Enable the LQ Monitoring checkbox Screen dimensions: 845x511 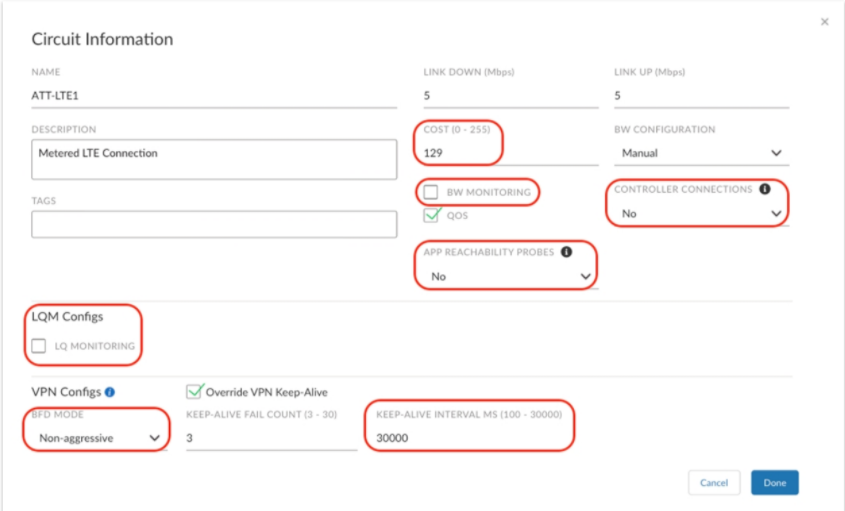click(x=39, y=346)
